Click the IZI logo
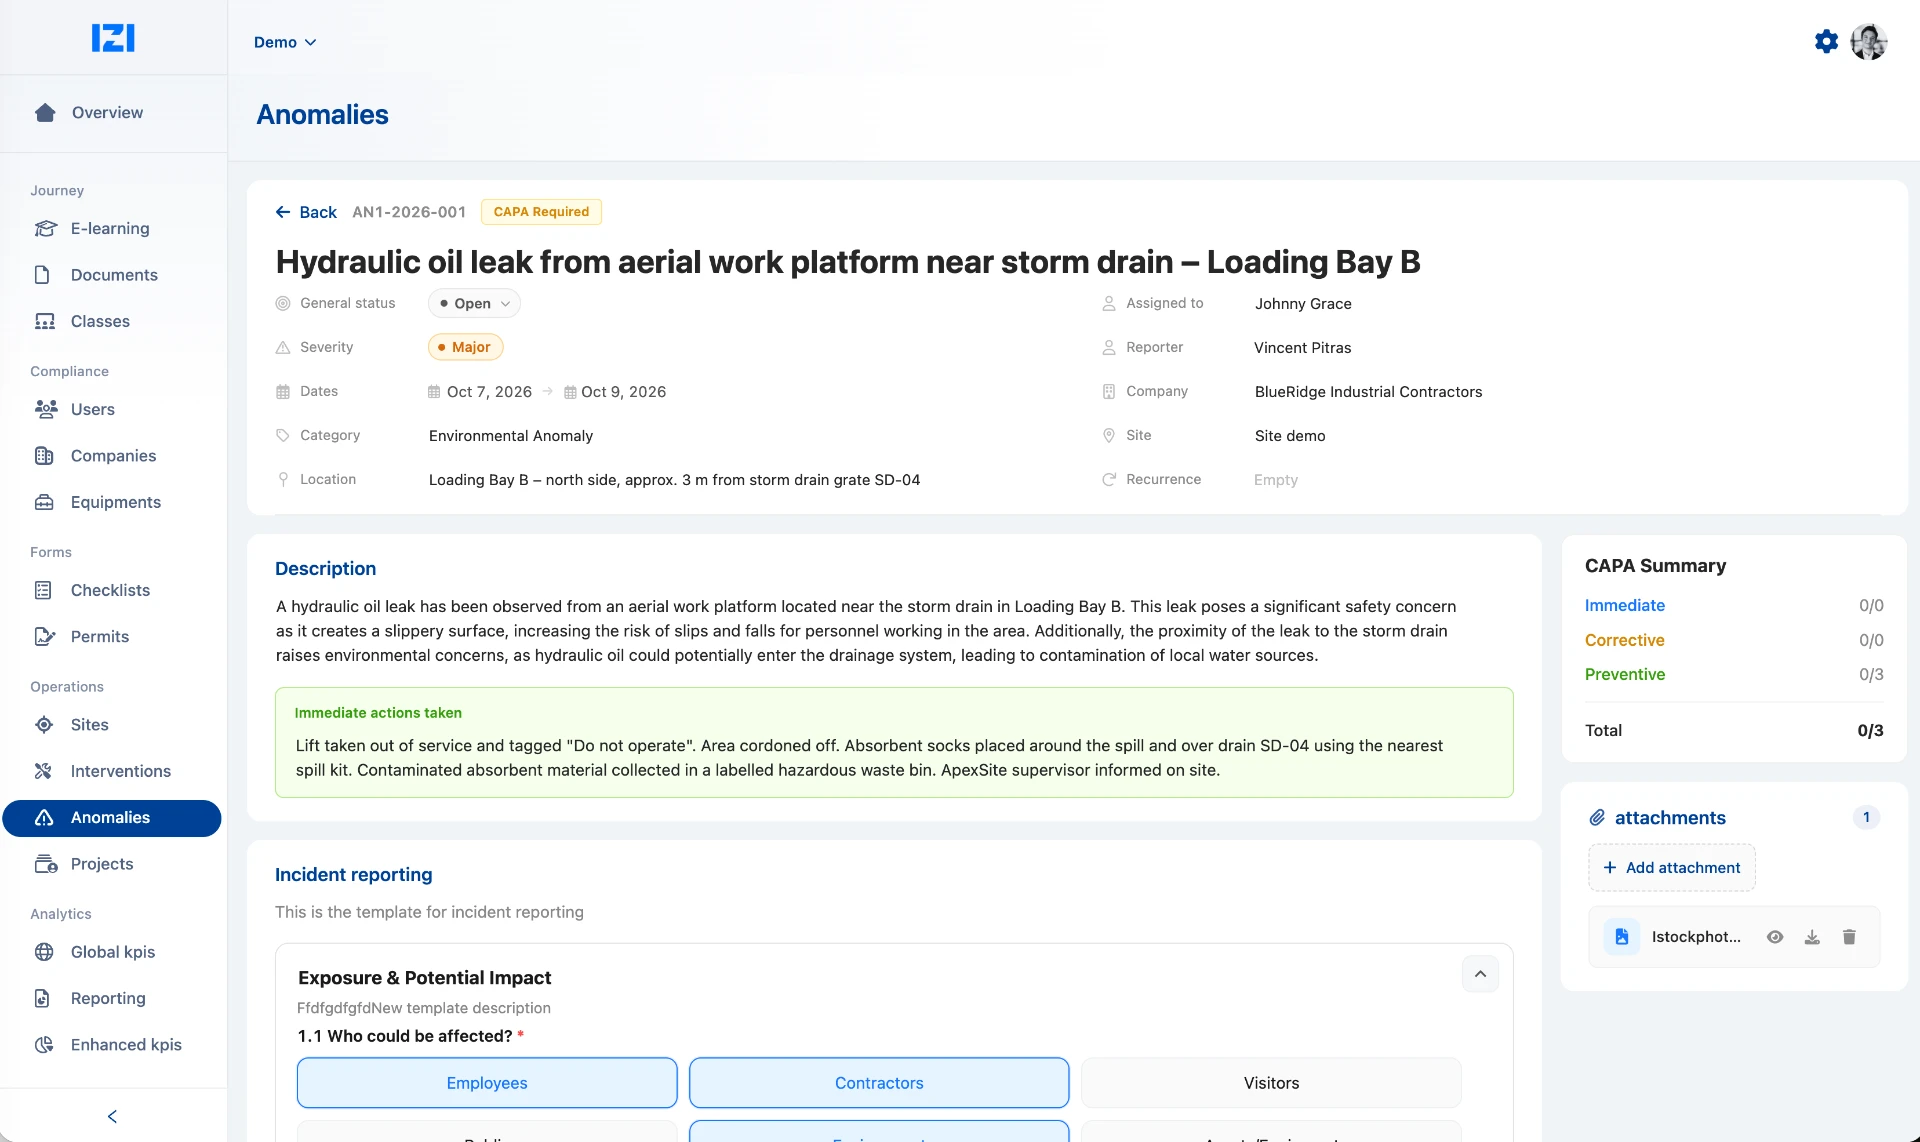The height and width of the screenshot is (1142, 1920). pos(113,38)
